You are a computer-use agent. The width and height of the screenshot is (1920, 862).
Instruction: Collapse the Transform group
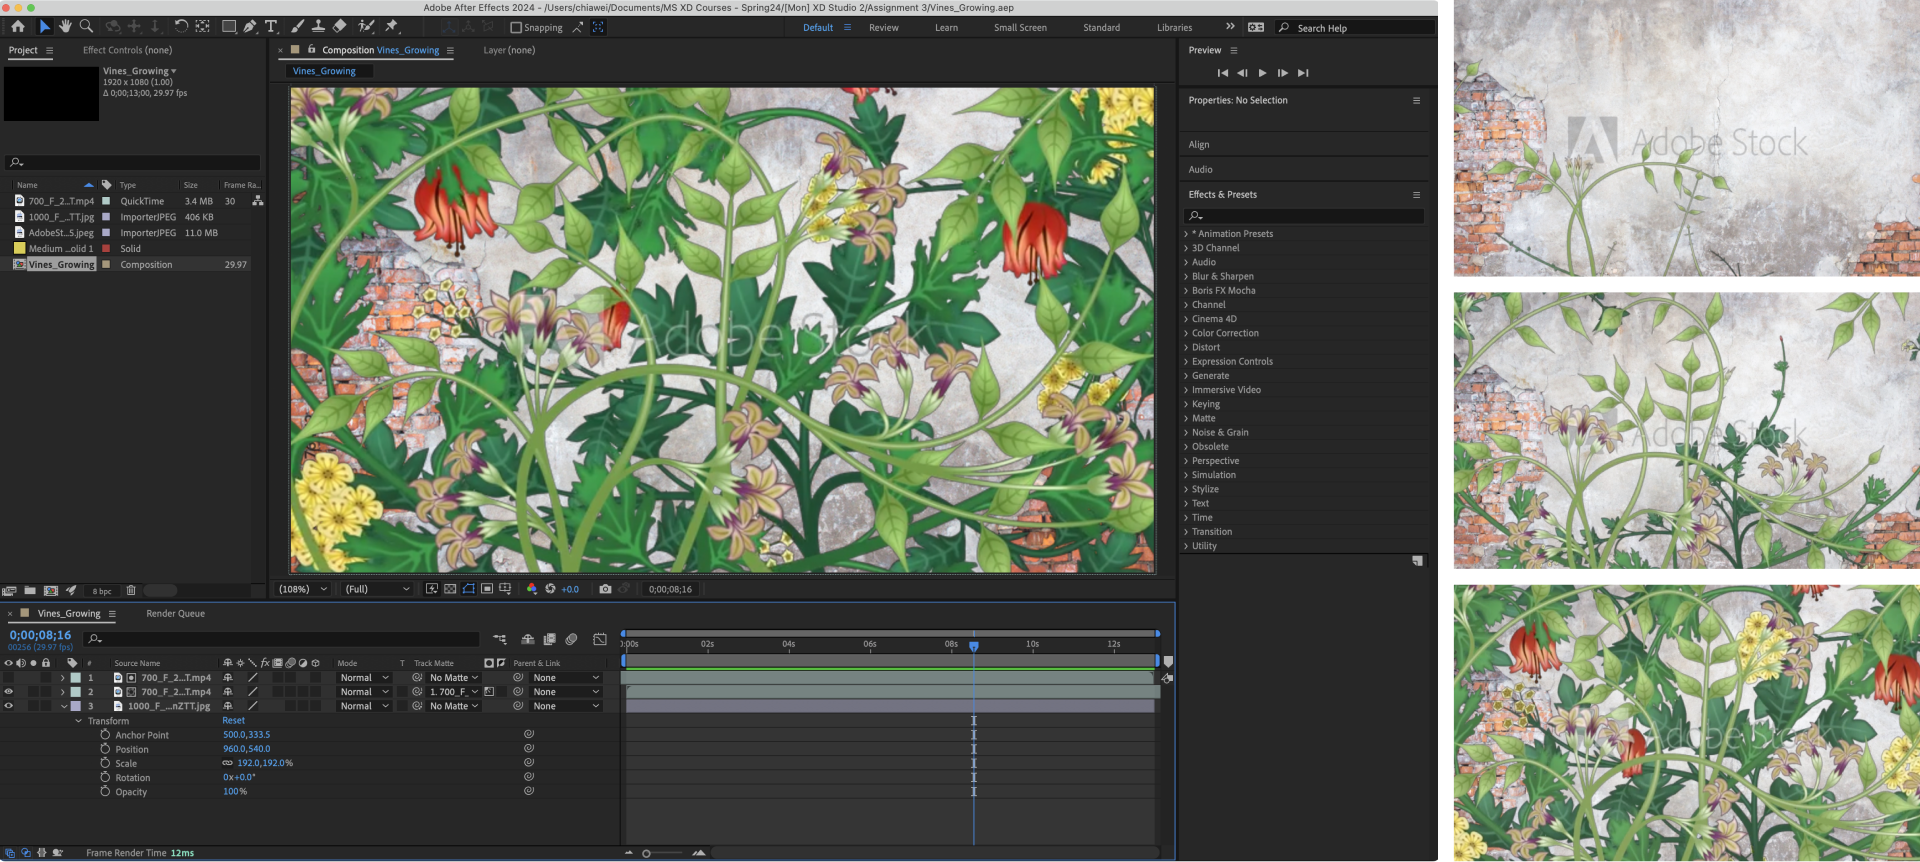tap(79, 721)
